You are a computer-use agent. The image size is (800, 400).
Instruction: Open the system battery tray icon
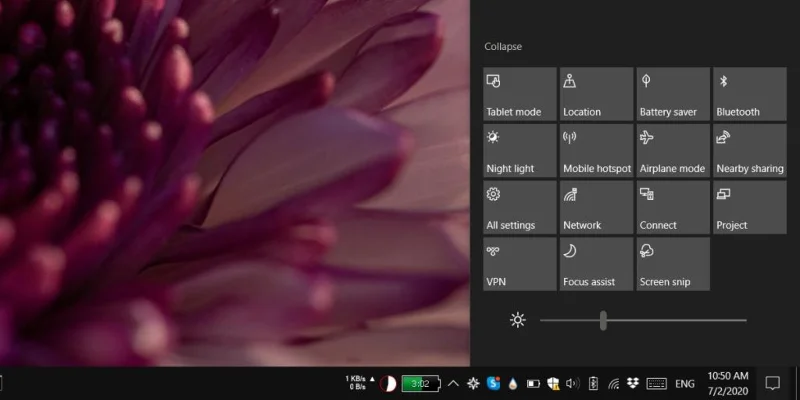(x=533, y=384)
